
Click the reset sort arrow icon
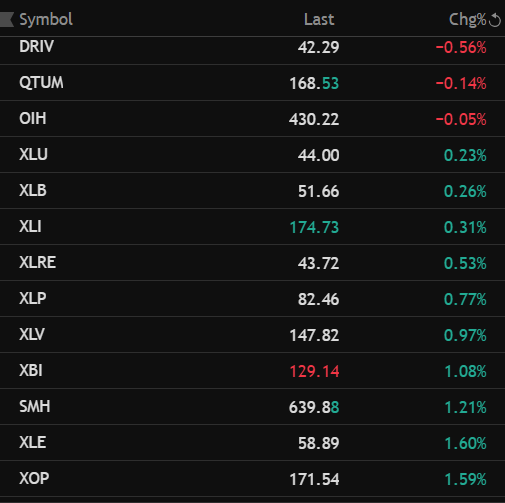point(495,20)
